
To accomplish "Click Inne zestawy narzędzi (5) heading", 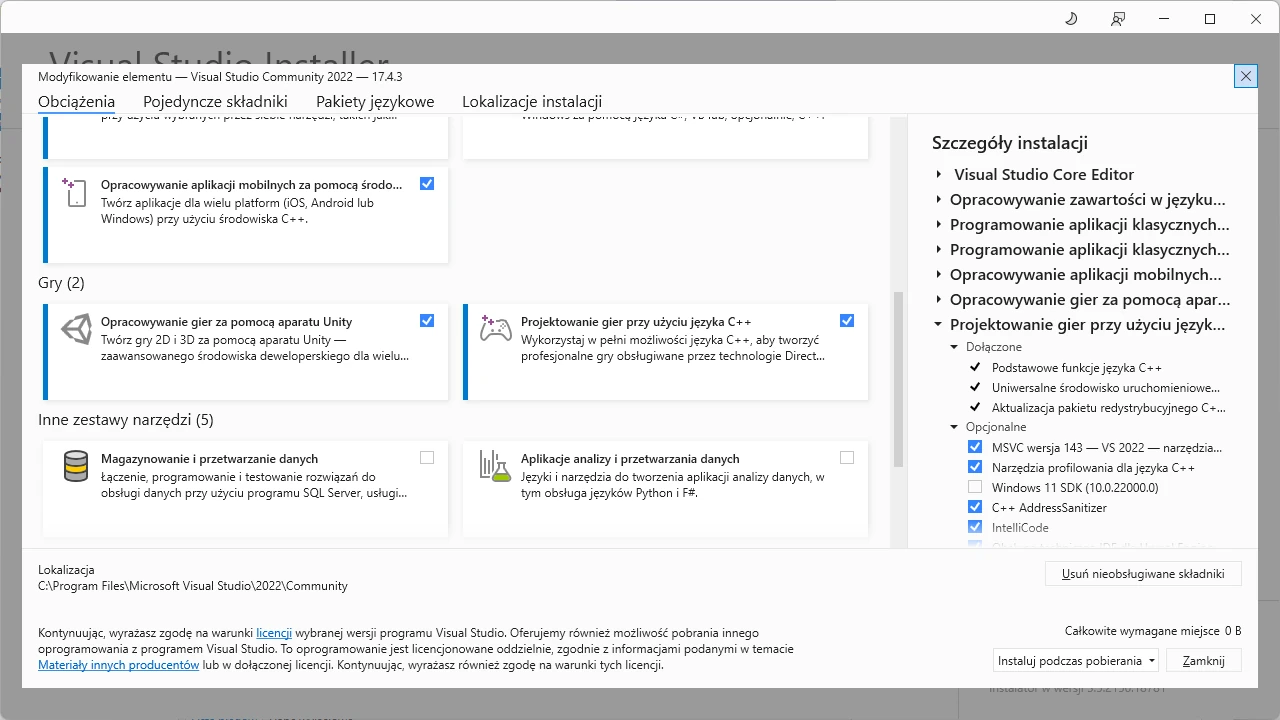I will [126, 420].
